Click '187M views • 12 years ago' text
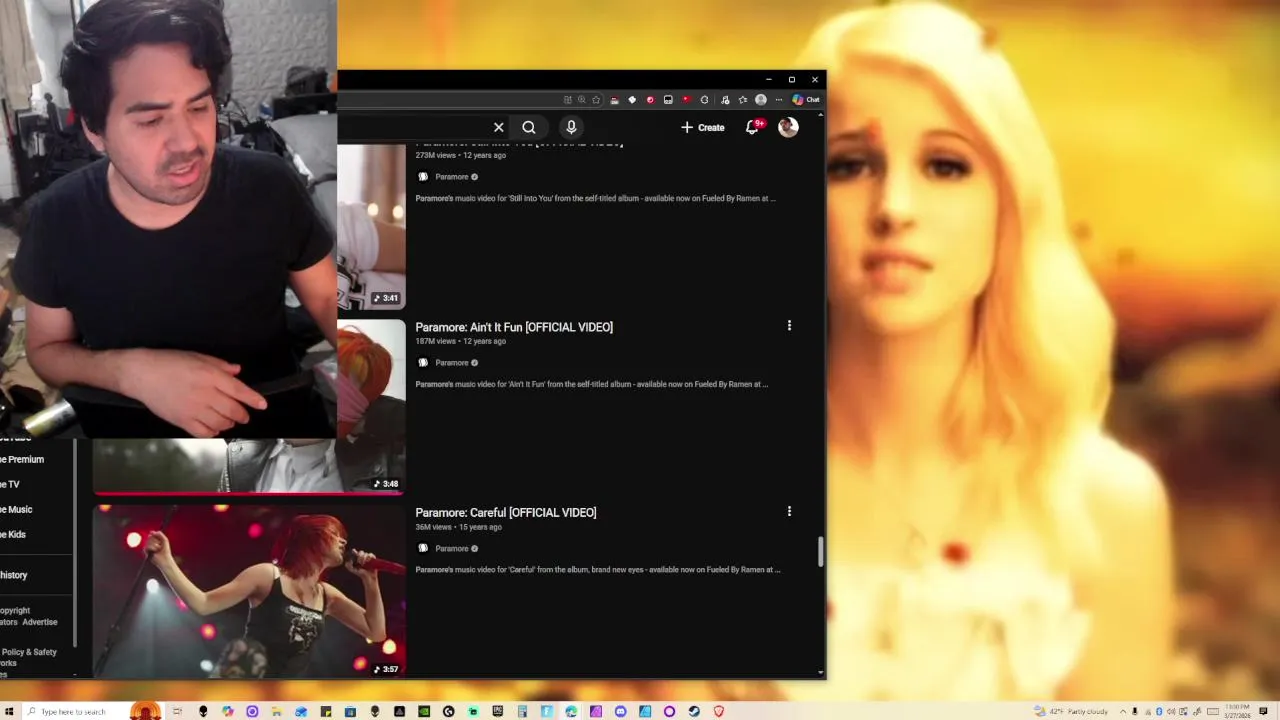Screen dimensions: 1280x720 460,341
